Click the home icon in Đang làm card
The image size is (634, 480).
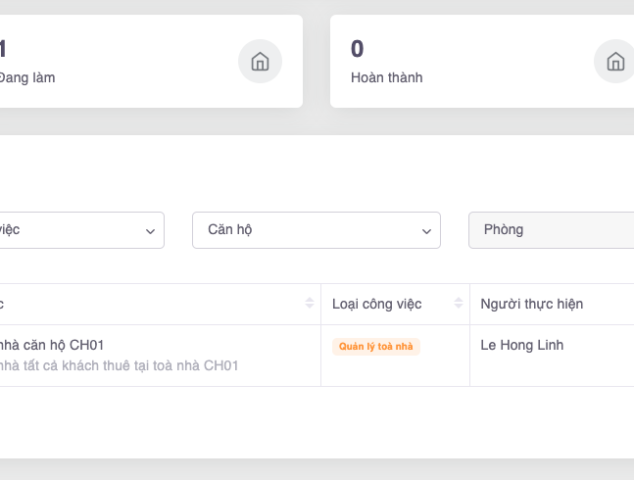click(x=259, y=62)
